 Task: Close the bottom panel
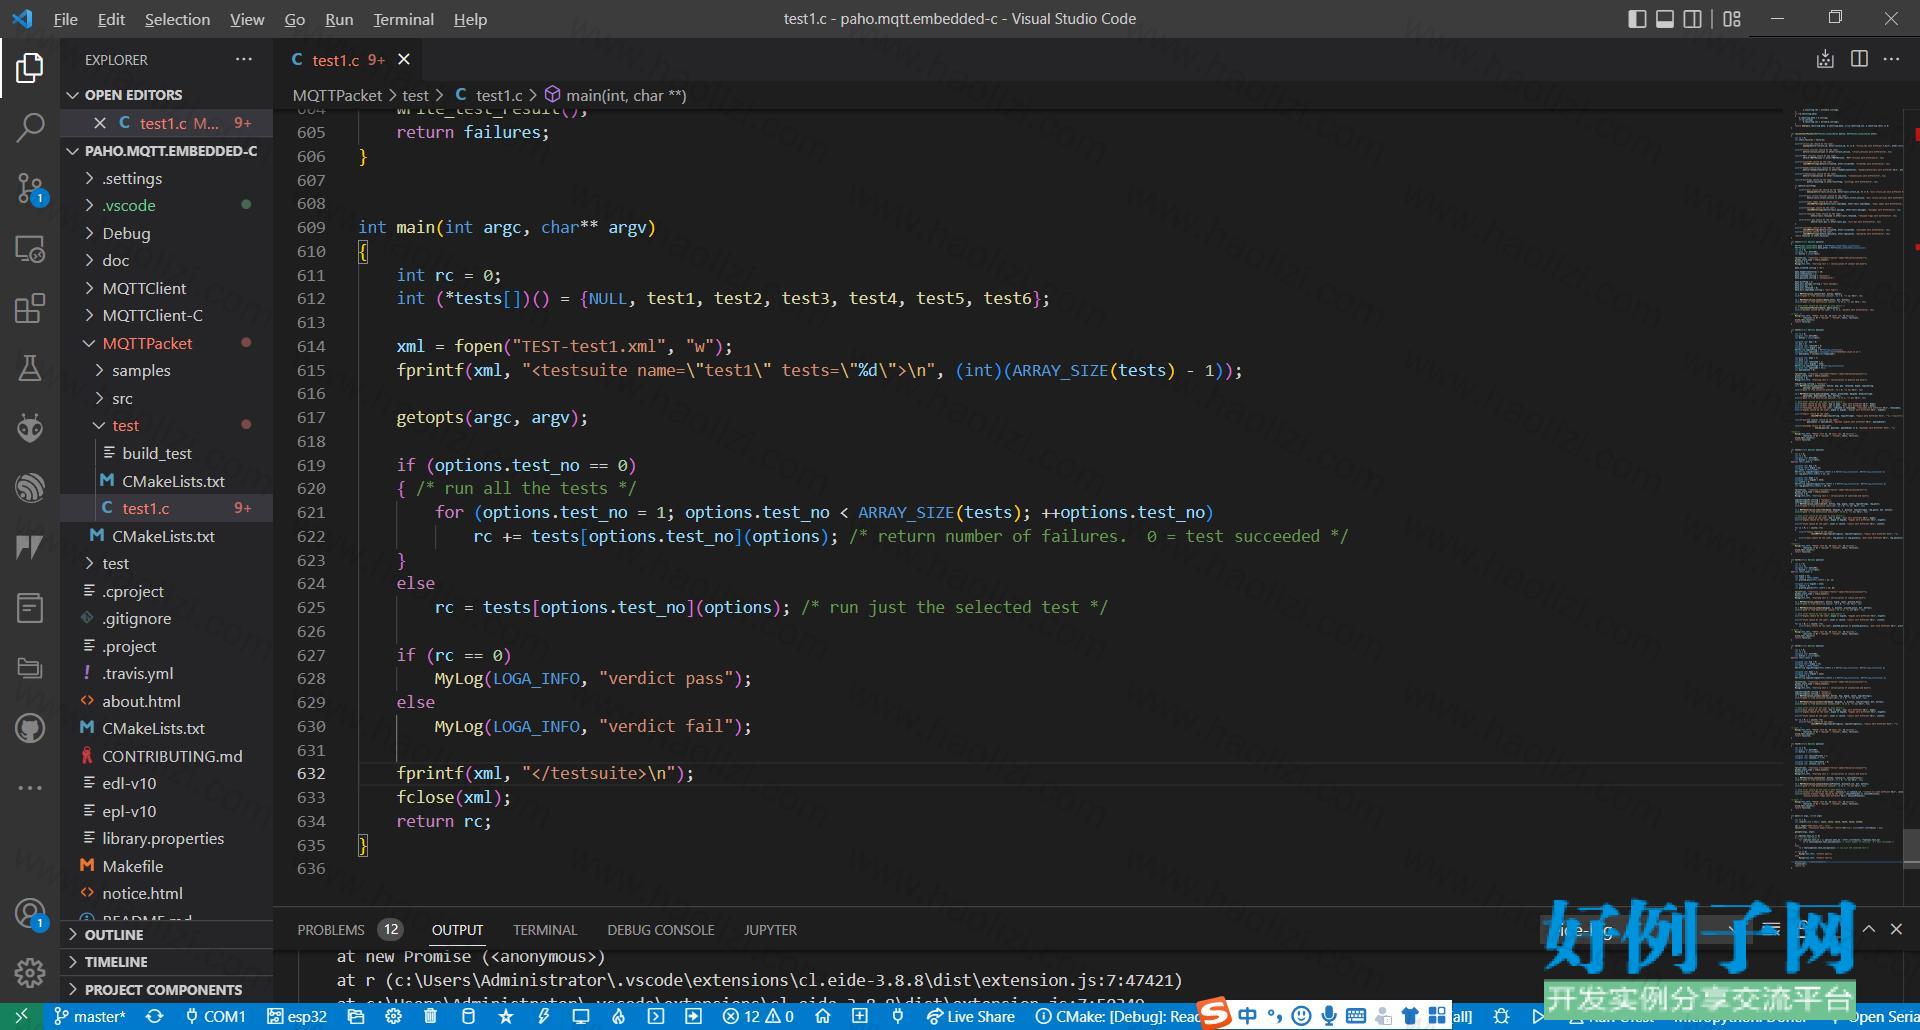pyautogui.click(x=1896, y=929)
